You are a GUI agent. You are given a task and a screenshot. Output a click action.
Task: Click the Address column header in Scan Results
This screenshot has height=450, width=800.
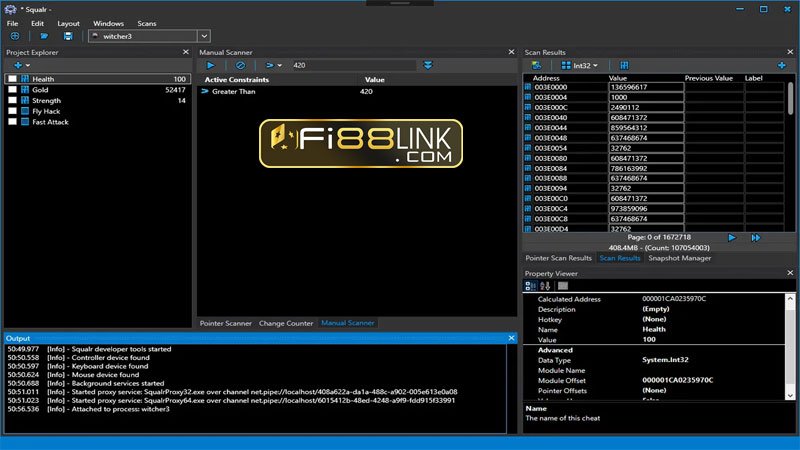coord(546,78)
